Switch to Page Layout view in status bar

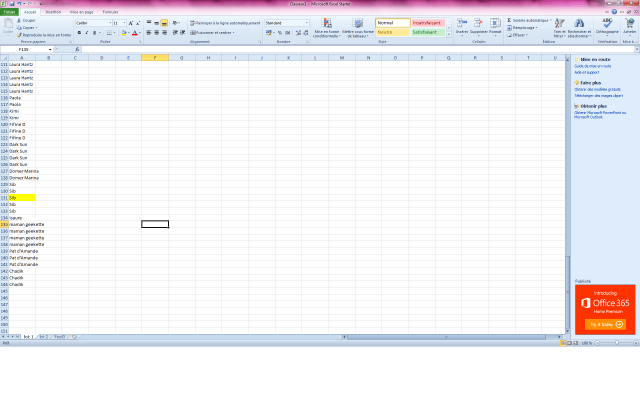(x=569, y=343)
